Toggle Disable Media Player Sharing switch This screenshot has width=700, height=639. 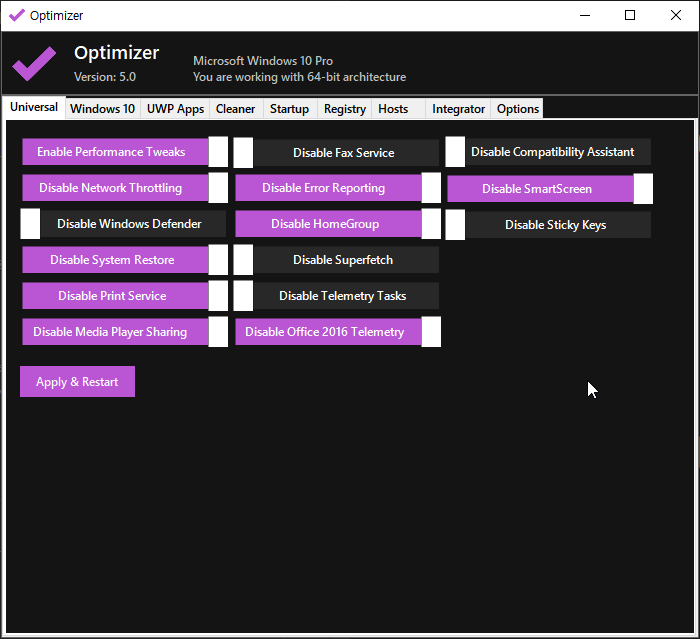125,332
